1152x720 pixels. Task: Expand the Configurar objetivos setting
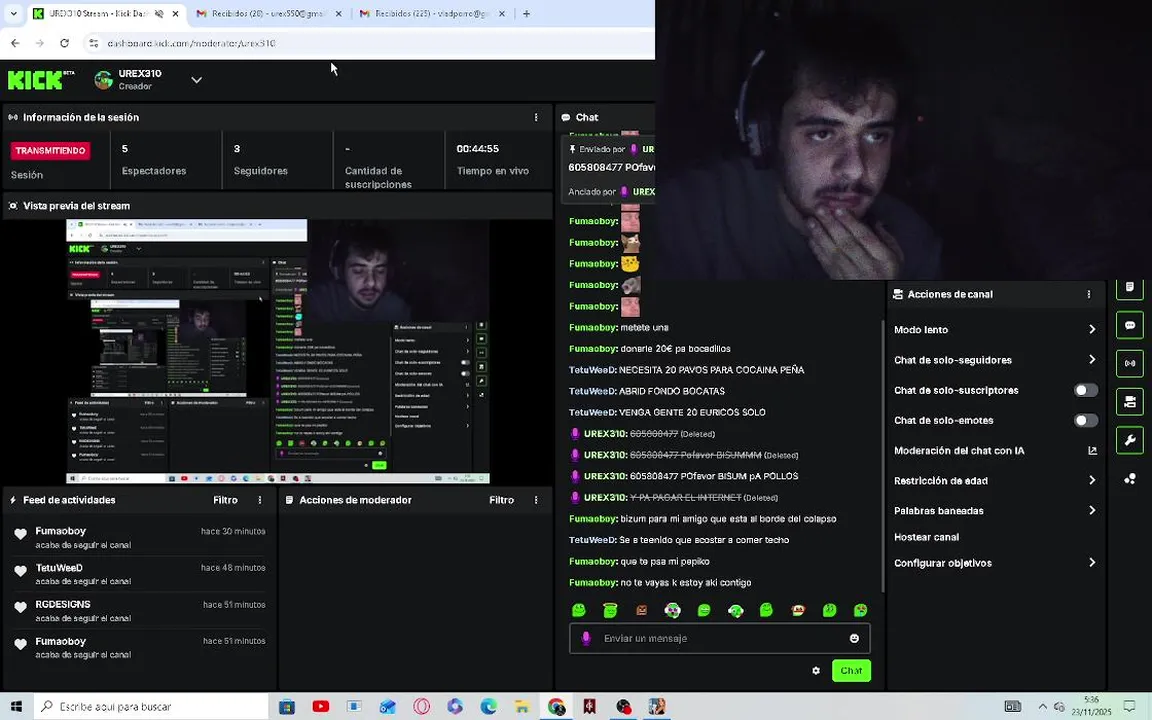pos(994,562)
